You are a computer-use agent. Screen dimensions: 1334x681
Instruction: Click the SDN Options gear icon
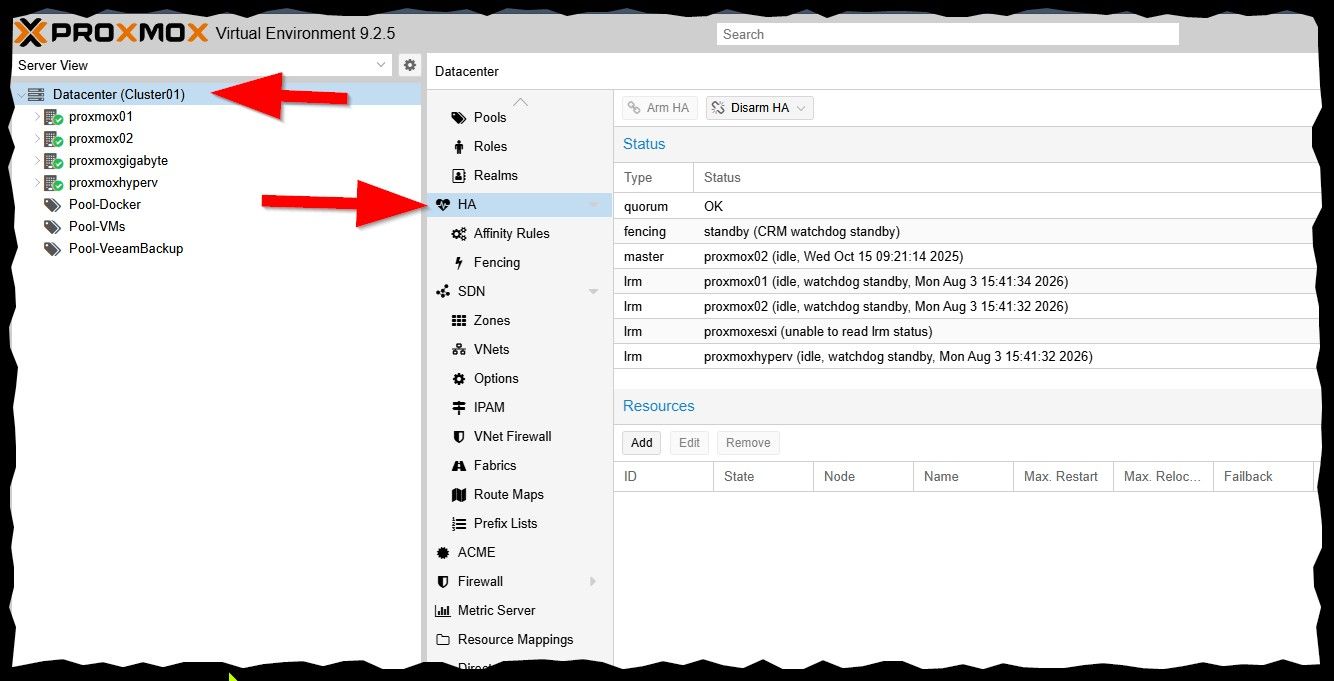tap(459, 379)
